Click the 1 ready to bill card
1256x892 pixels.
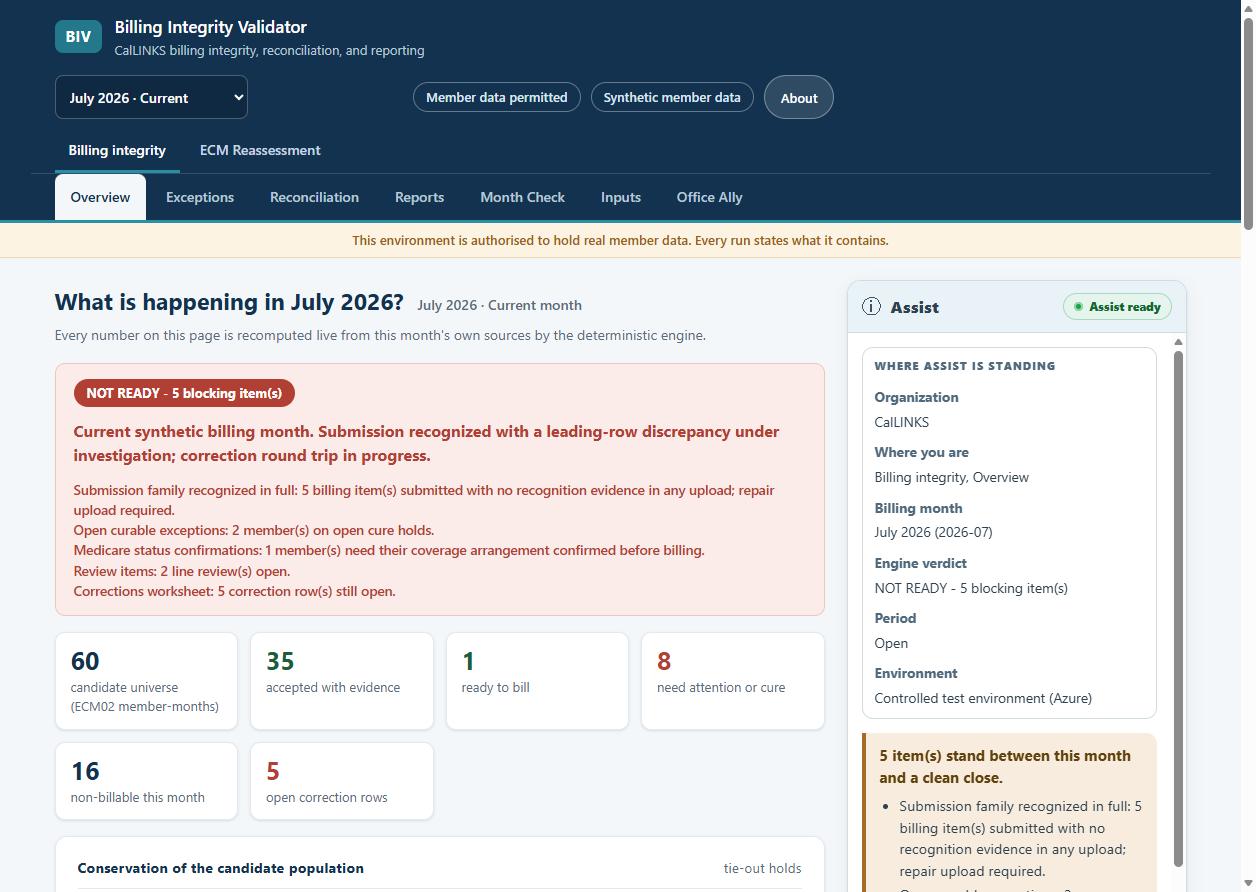point(537,681)
